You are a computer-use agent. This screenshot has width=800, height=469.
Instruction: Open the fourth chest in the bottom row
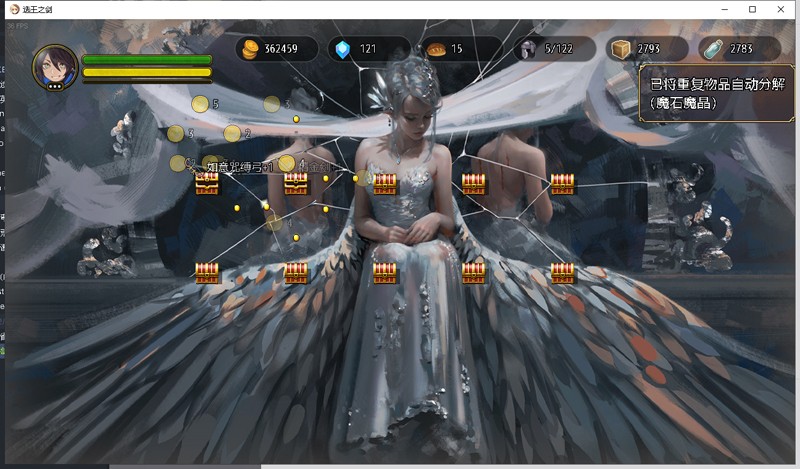click(x=473, y=273)
